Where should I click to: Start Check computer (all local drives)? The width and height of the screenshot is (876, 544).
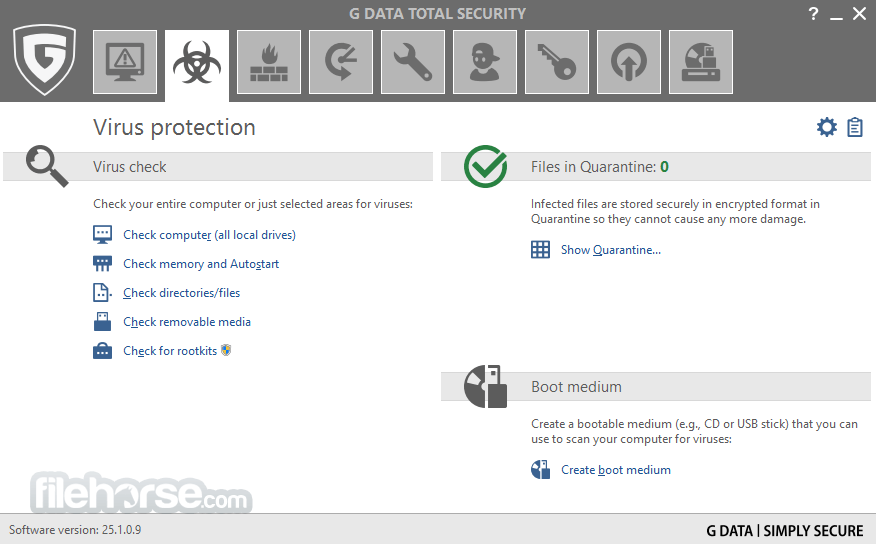point(210,235)
